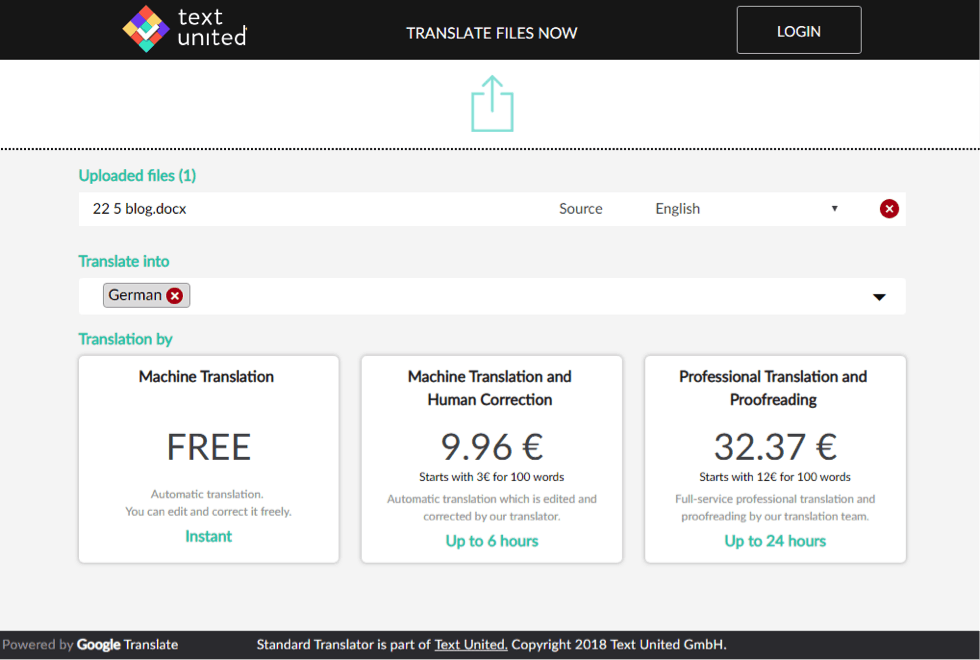
Task: Click the LOGIN button
Action: pyautogui.click(x=799, y=31)
